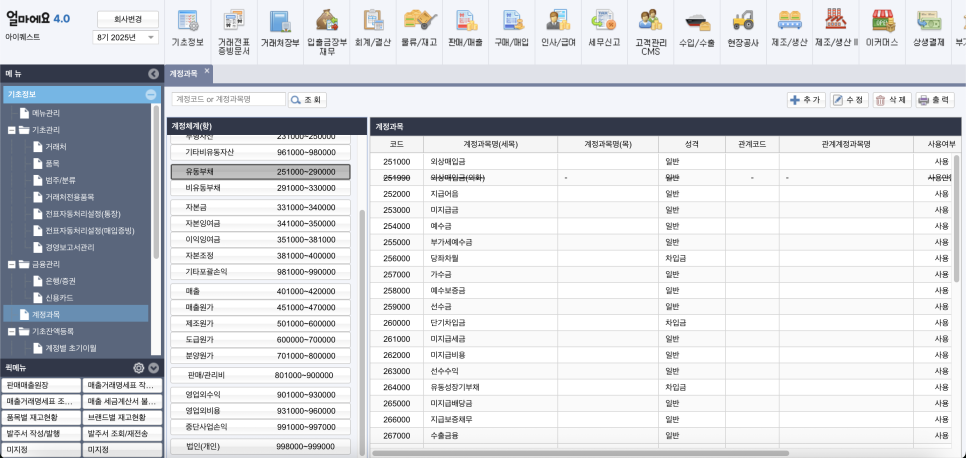Viewport: 966px width, 458px height.
Task: Open the 거래처장부 module icon
Action: pyautogui.click(x=280, y=29)
